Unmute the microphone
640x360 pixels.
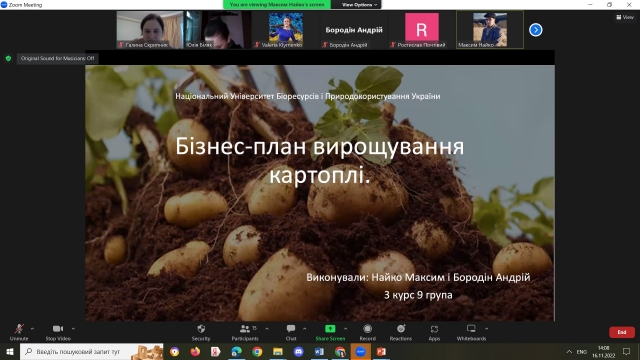click(x=19, y=332)
